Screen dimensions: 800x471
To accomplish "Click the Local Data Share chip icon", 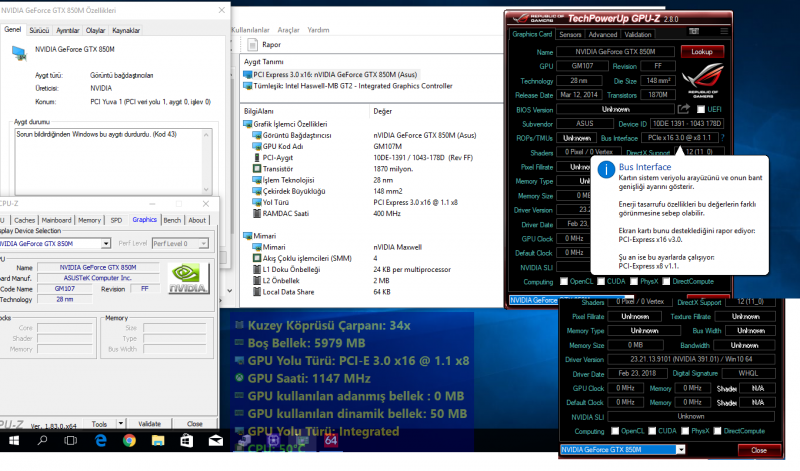I will [257, 292].
